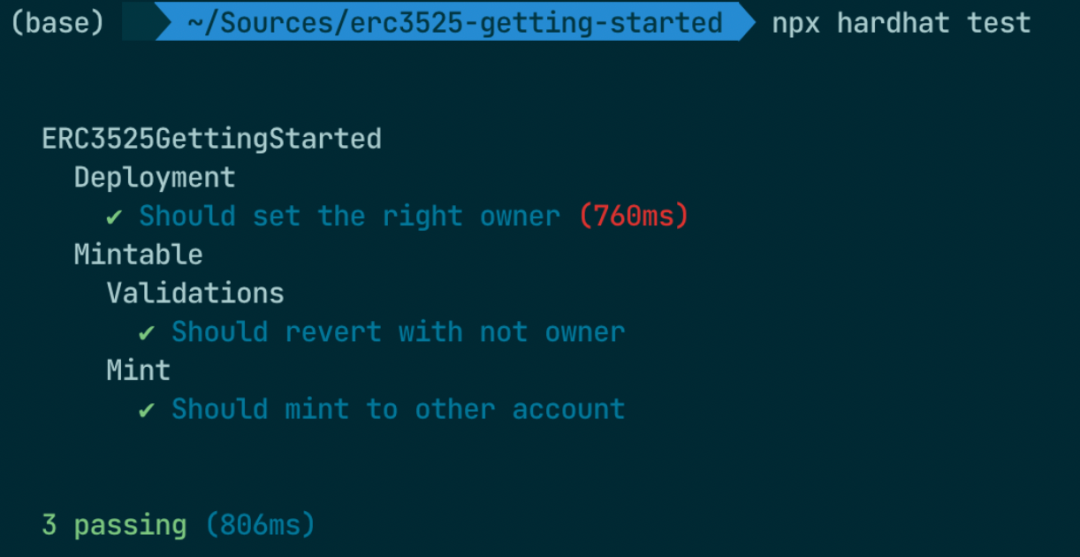Image resolution: width=1080 pixels, height=557 pixels.
Task: Click 'Should set the right owner' test text
Action: [x=350, y=217]
